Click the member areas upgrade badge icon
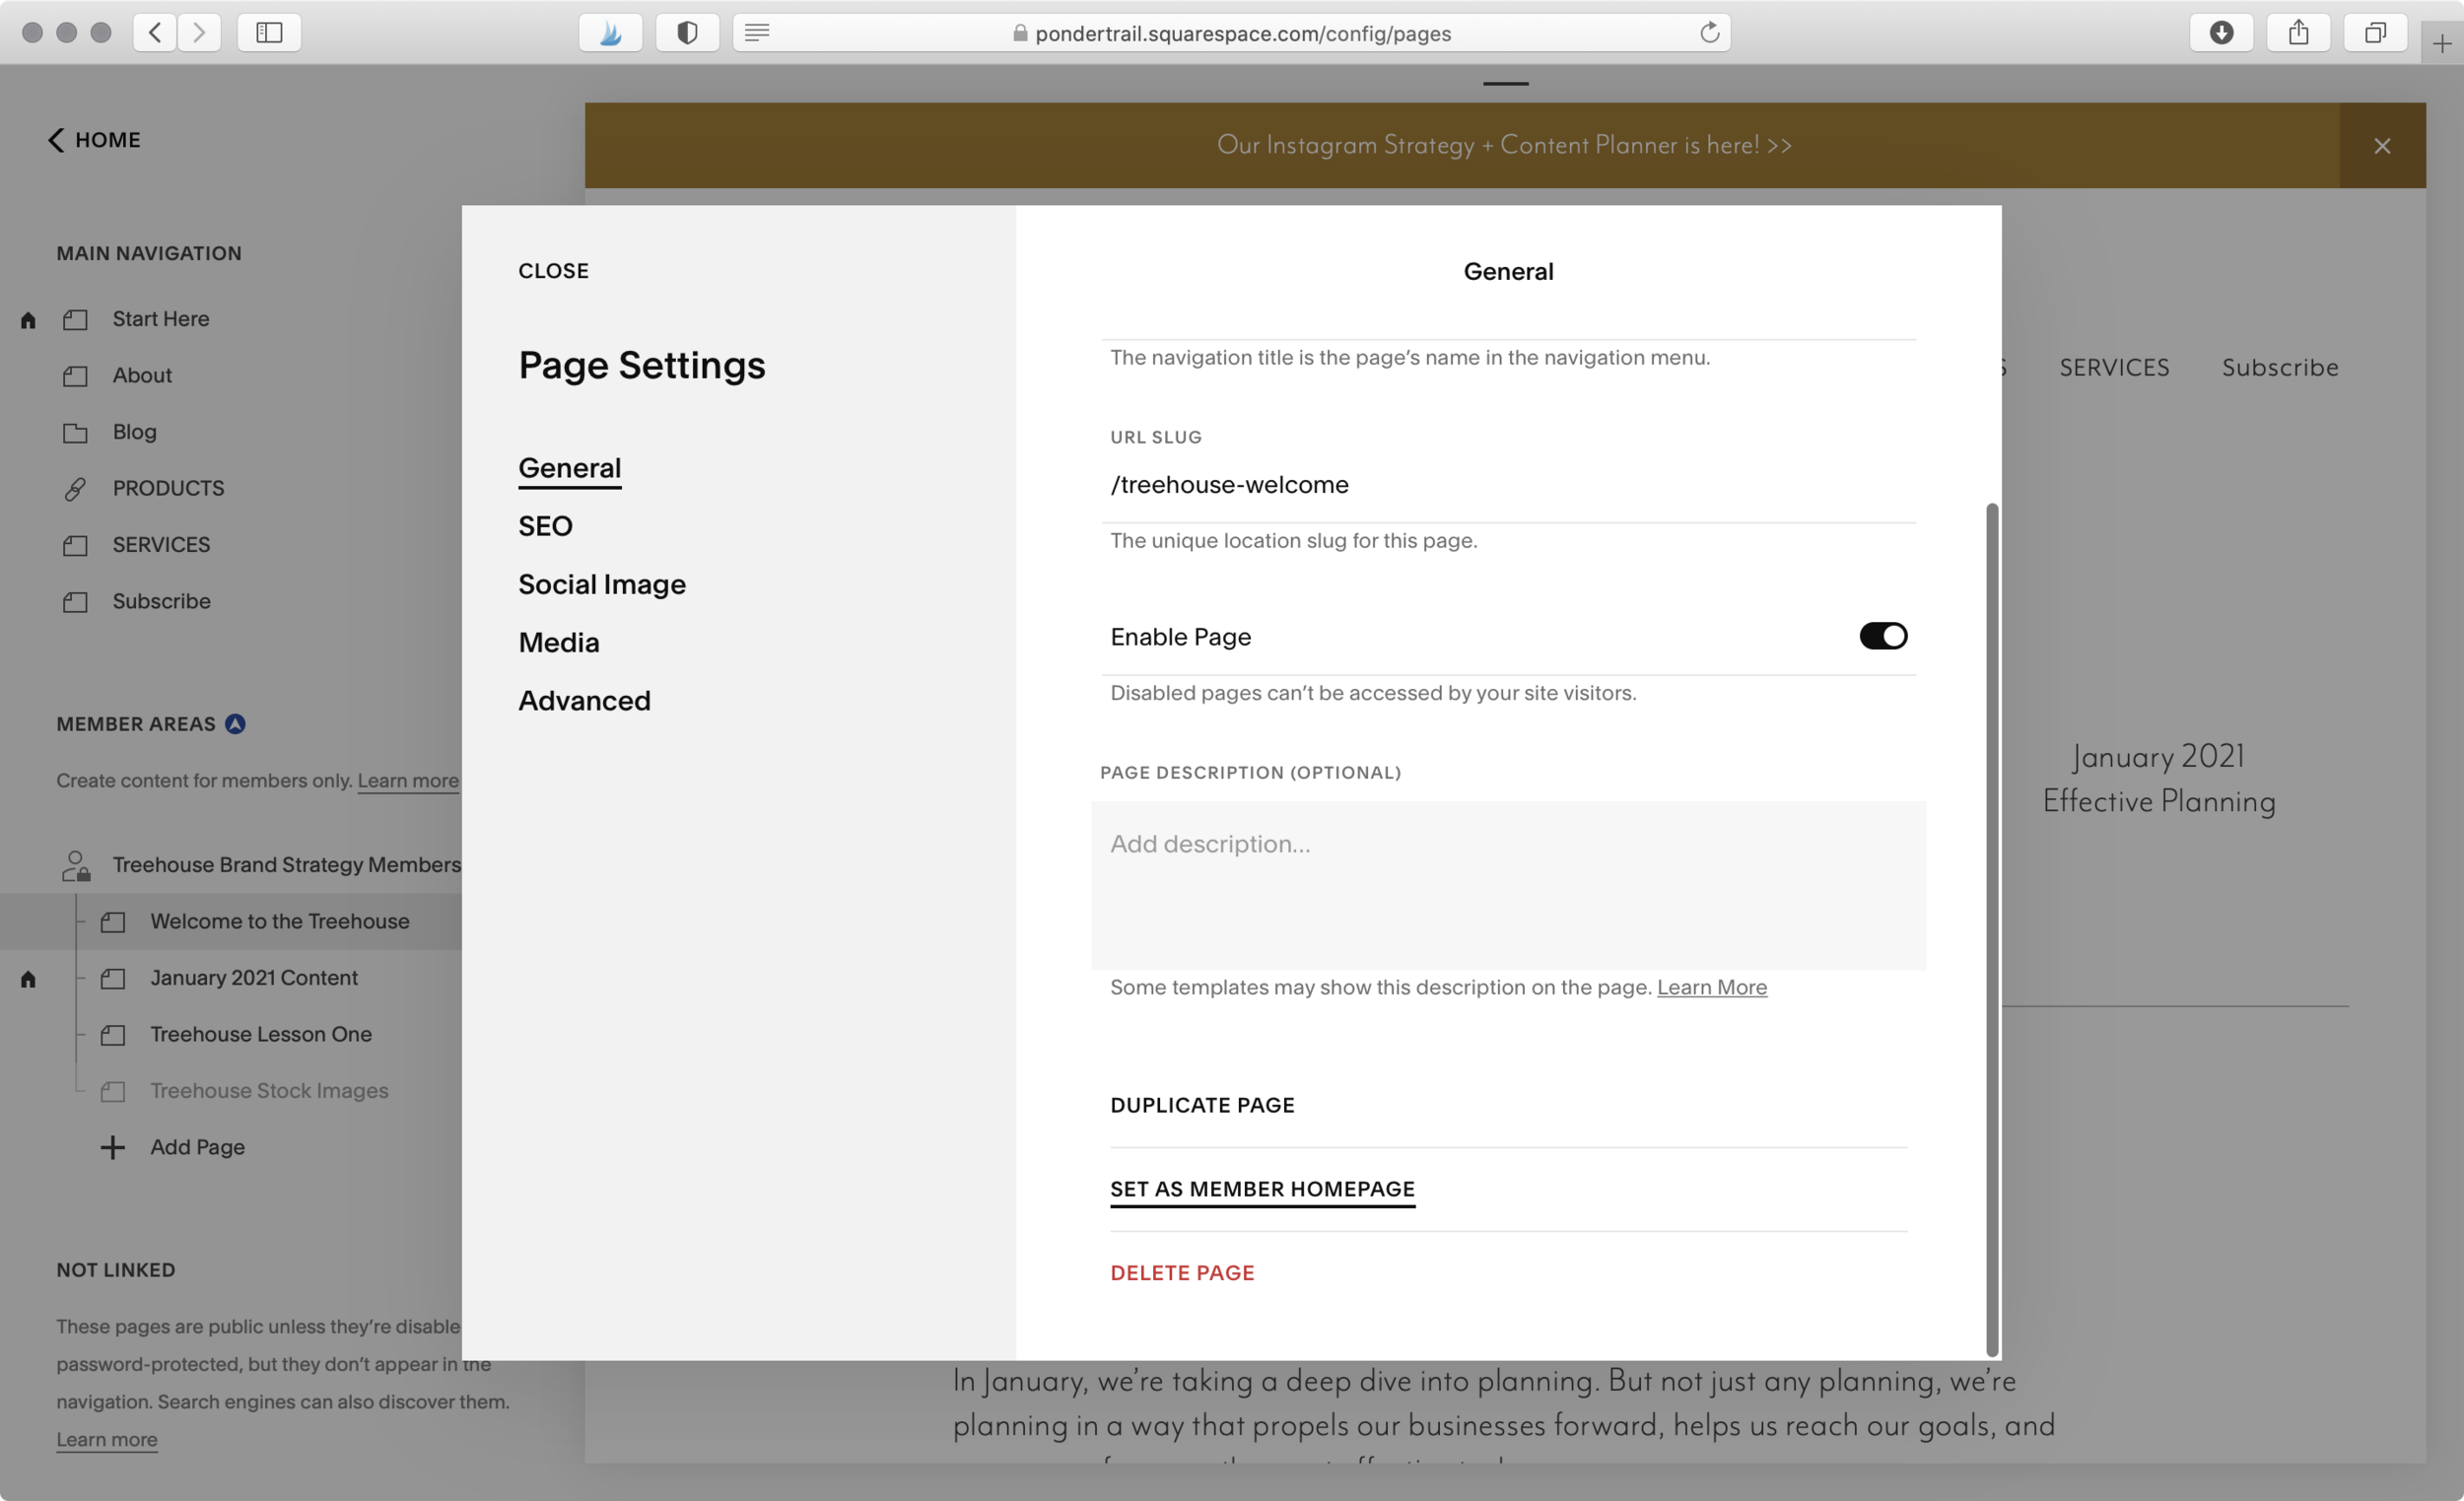 coord(235,724)
